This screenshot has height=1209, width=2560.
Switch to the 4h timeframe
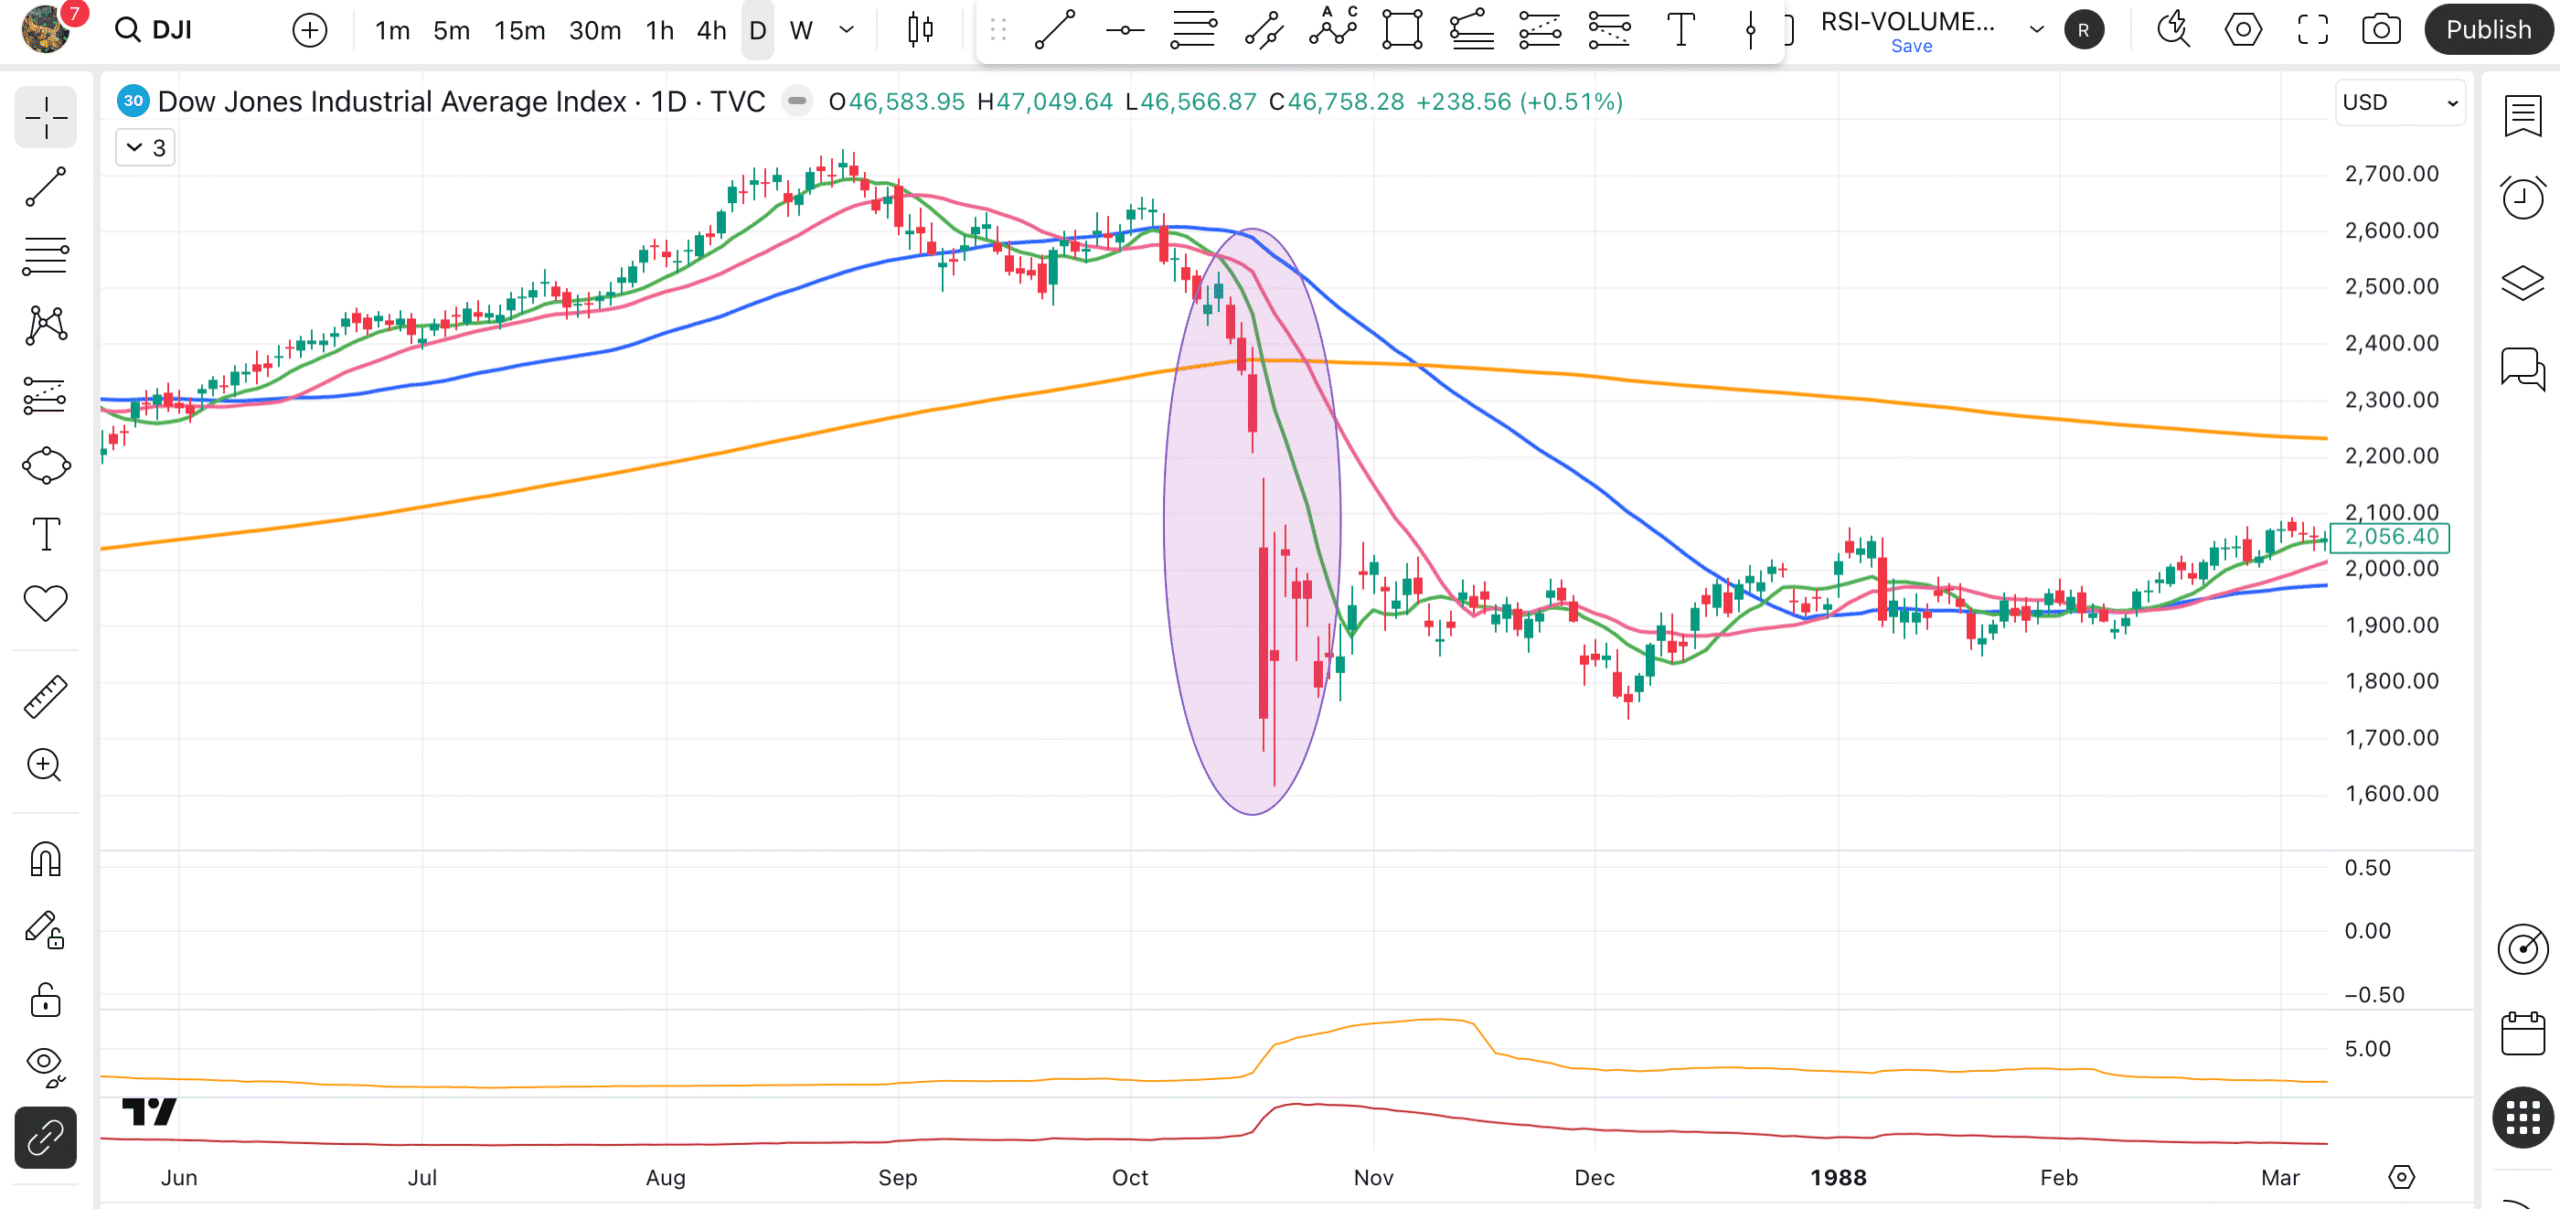coord(711,30)
